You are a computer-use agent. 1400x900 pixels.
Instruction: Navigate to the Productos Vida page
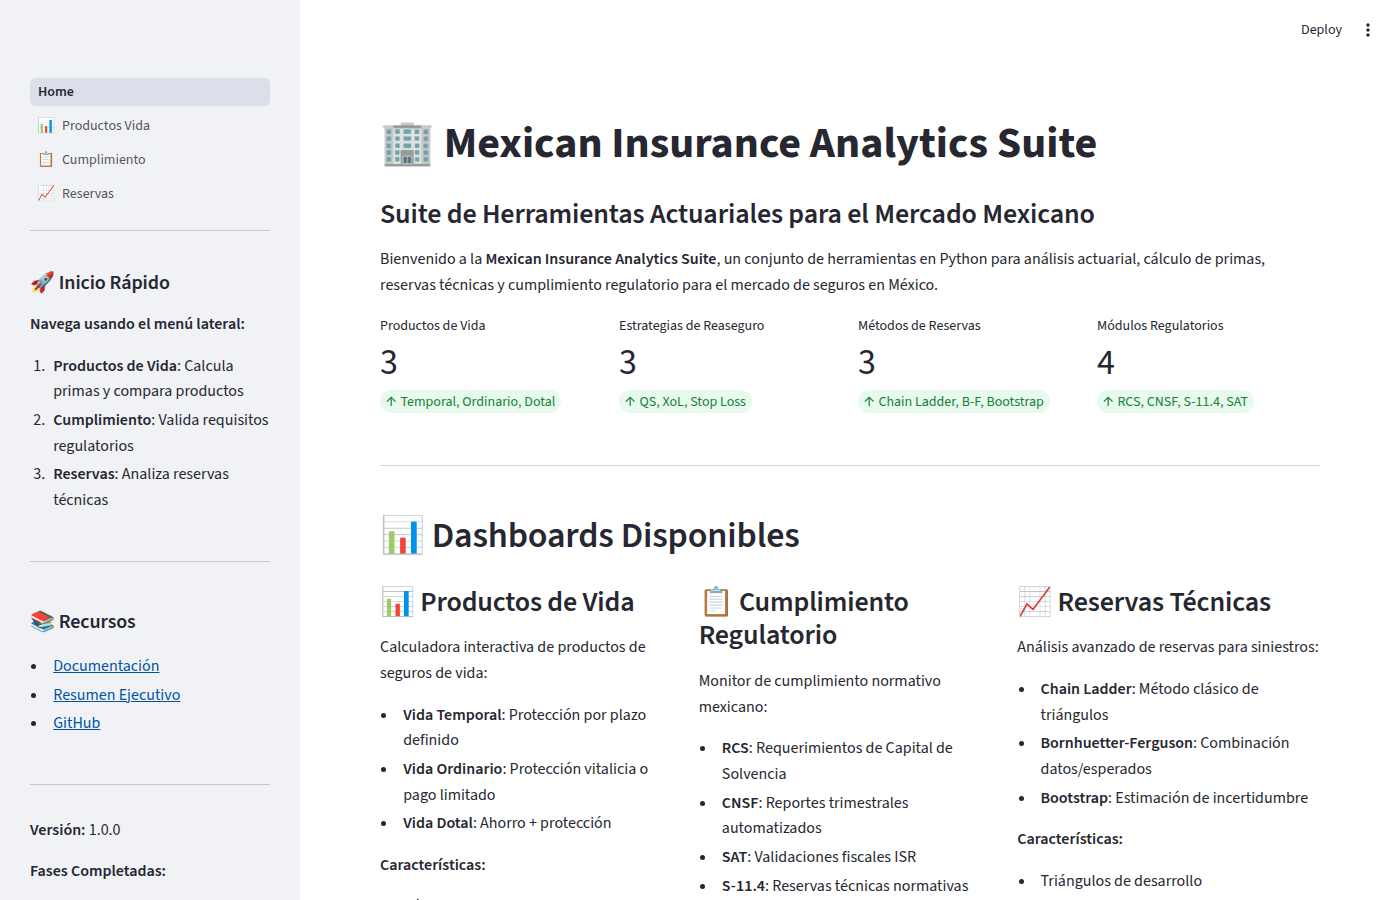point(104,125)
